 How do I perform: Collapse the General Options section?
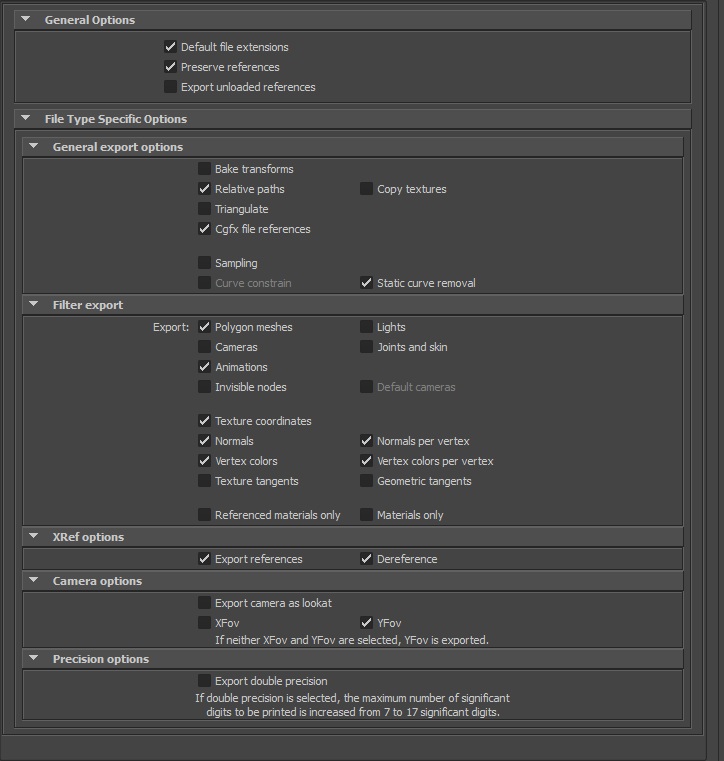tap(25, 20)
